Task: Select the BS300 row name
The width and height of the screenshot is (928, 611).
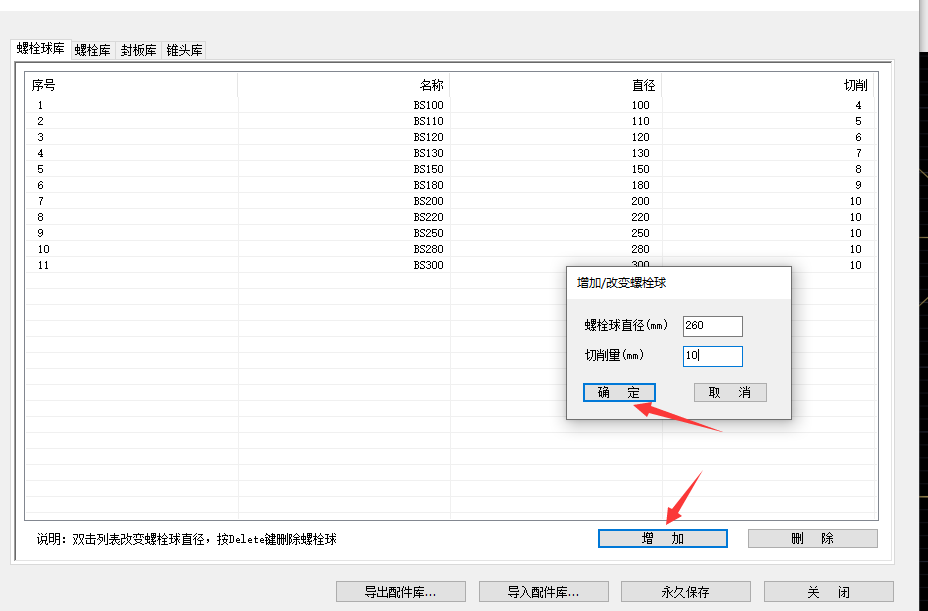Action: pyautogui.click(x=428, y=265)
